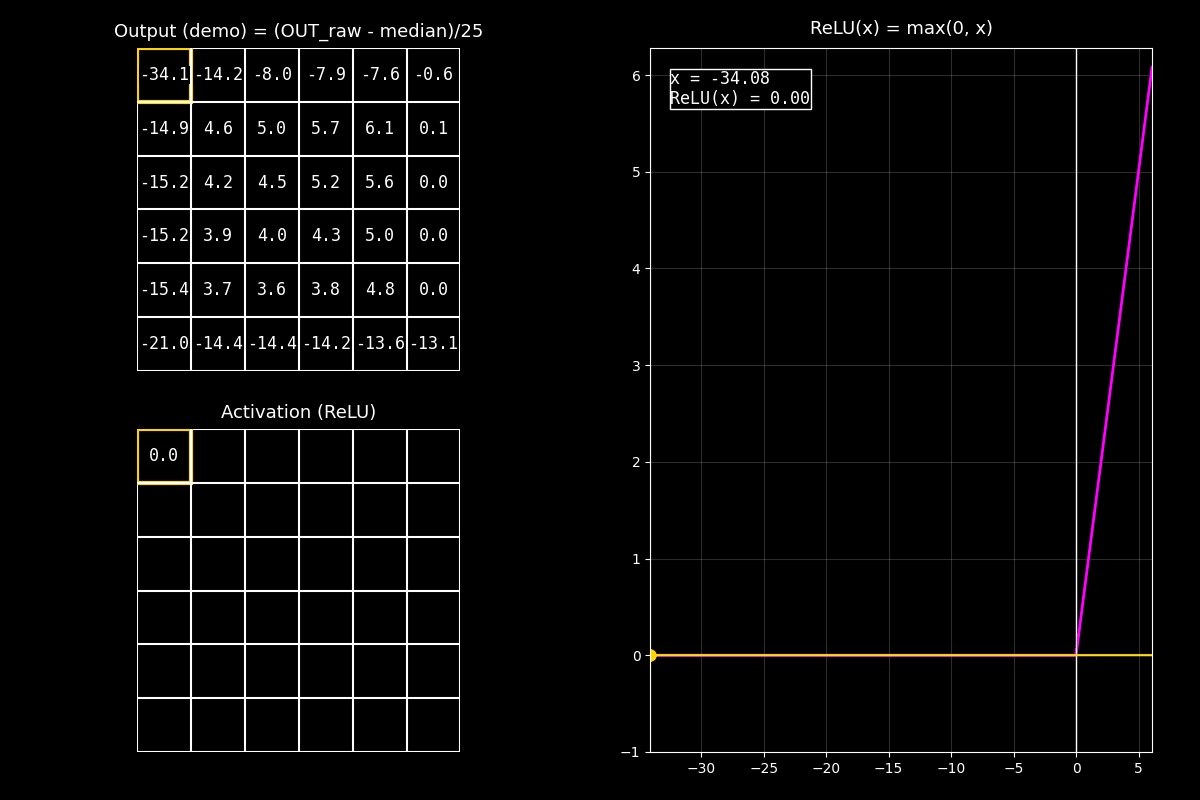The image size is (1200, 800).
Task: Click the x = -34.08 annotation box
Action: (x=740, y=89)
